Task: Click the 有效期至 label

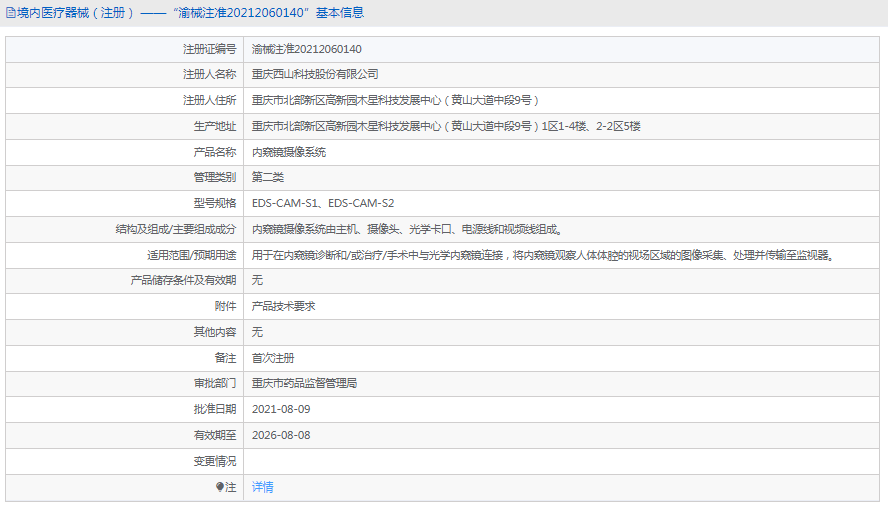Action: coord(215,435)
